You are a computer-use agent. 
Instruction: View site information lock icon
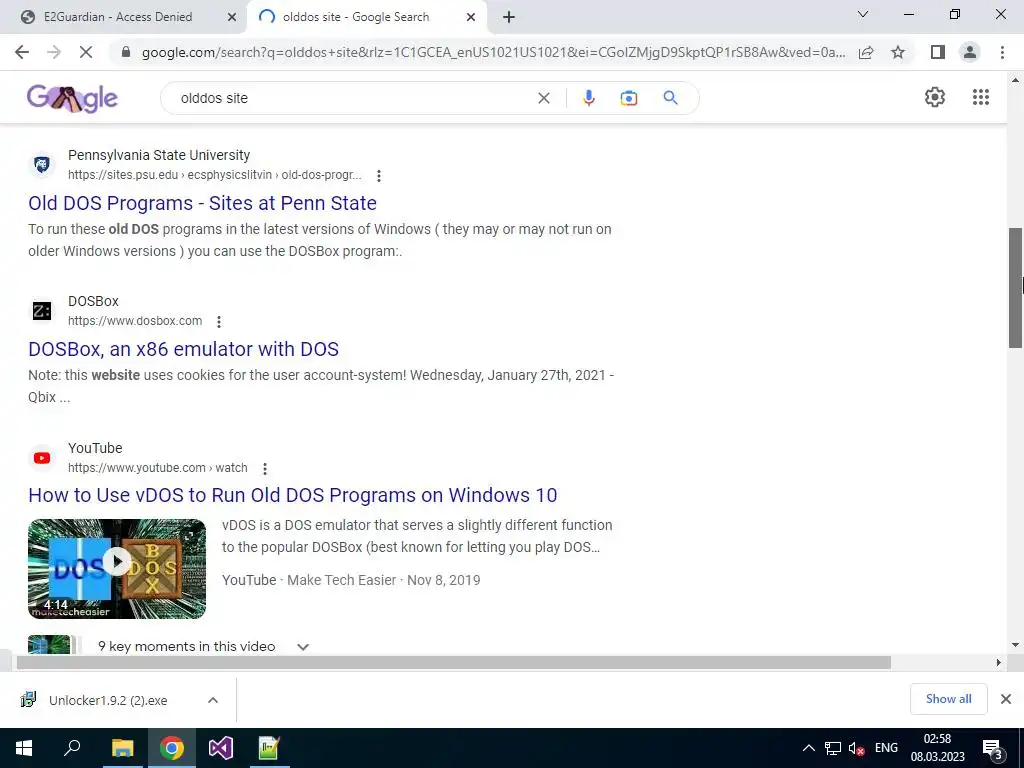pyautogui.click(x=126, y=52)
